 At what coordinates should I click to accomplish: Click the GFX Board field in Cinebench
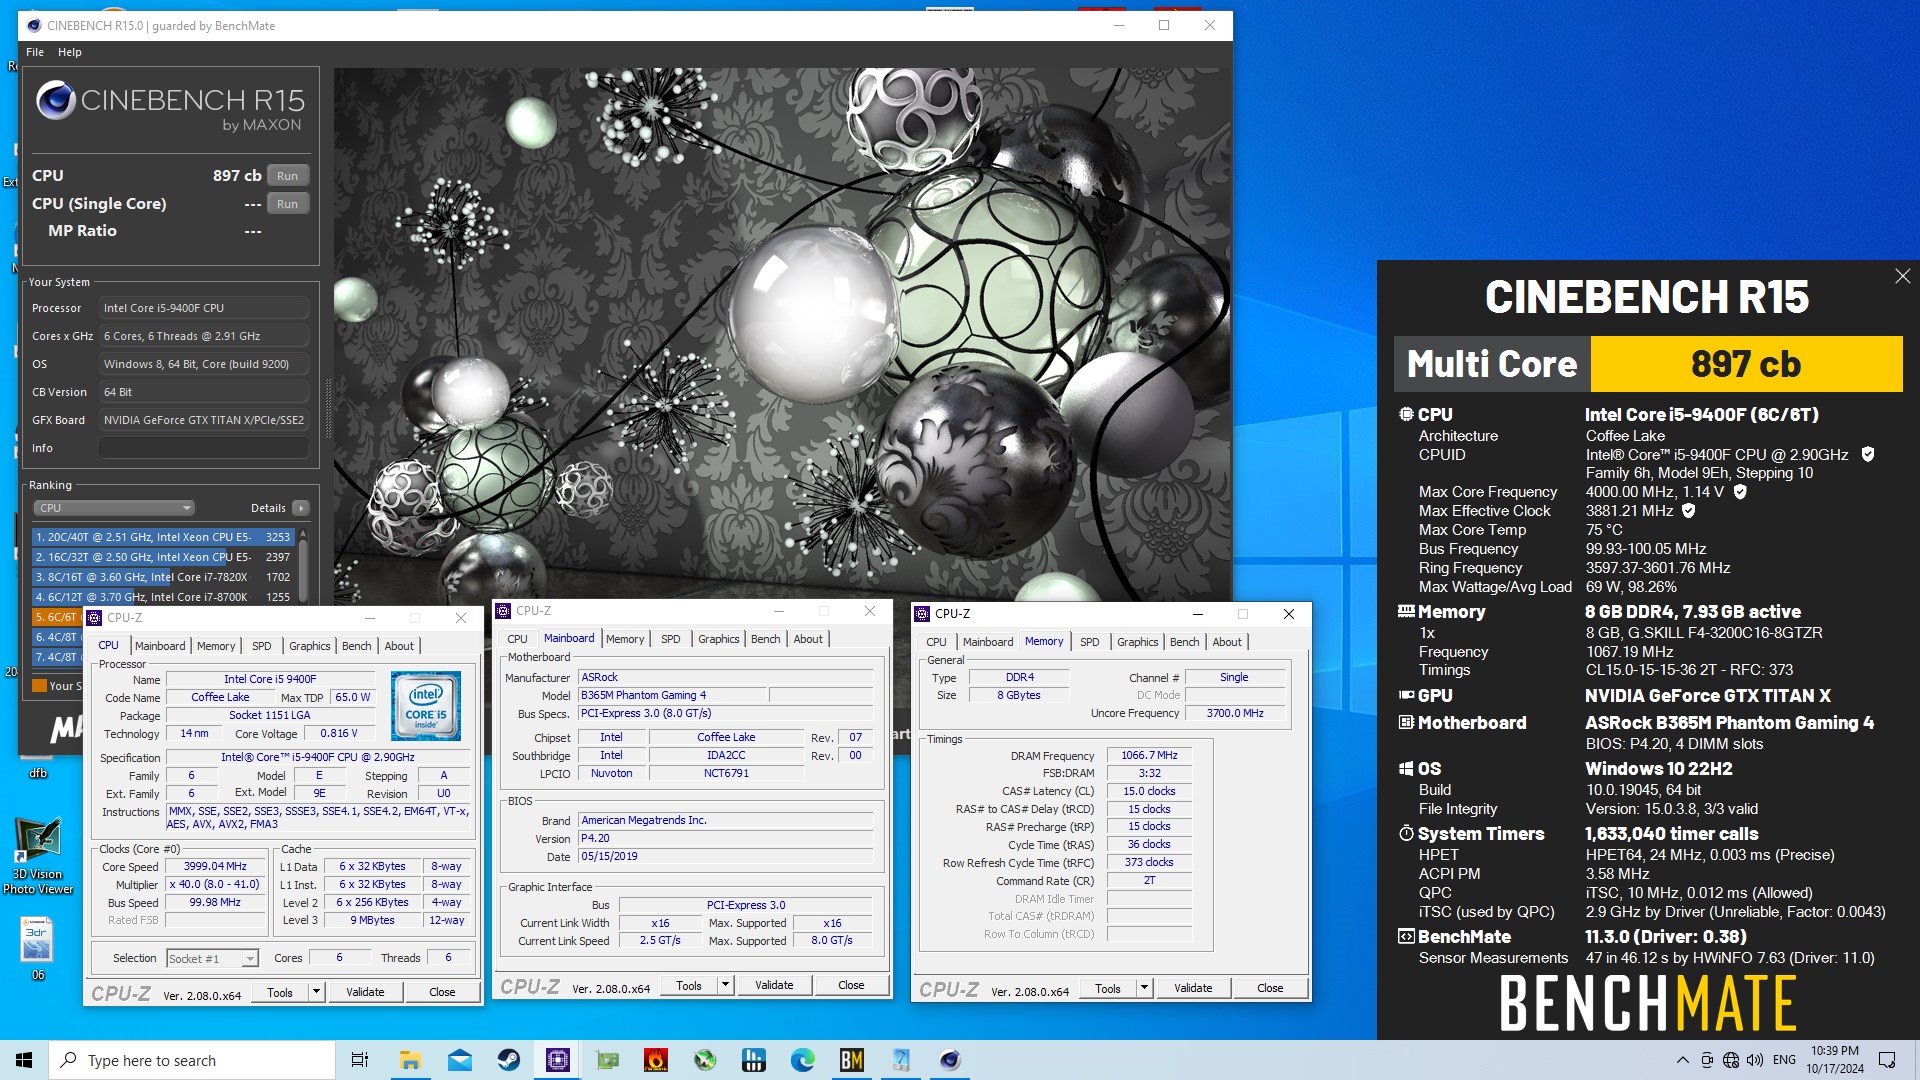(204, 420)
